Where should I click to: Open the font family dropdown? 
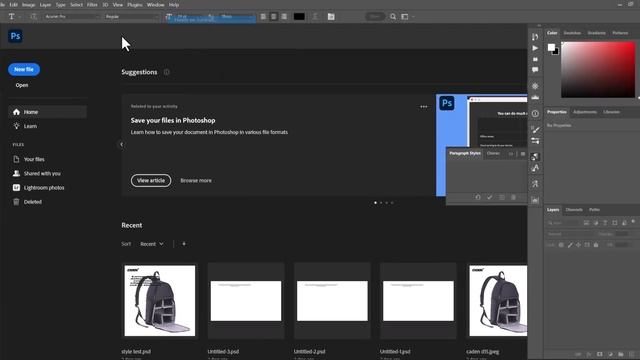coord(72,17)
